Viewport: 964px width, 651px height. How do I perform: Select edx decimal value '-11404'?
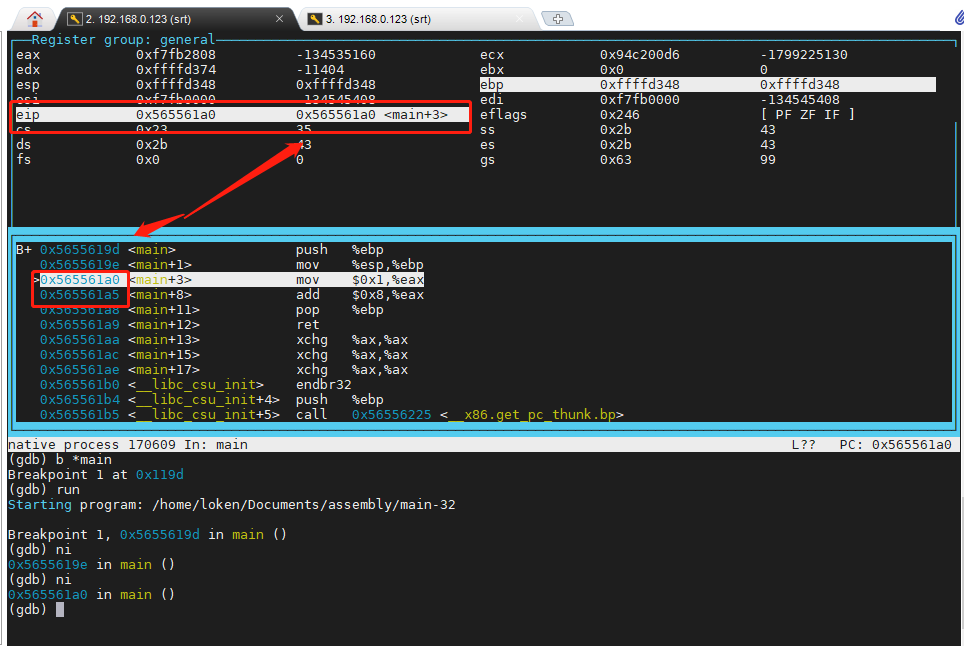tap(320, 69)
